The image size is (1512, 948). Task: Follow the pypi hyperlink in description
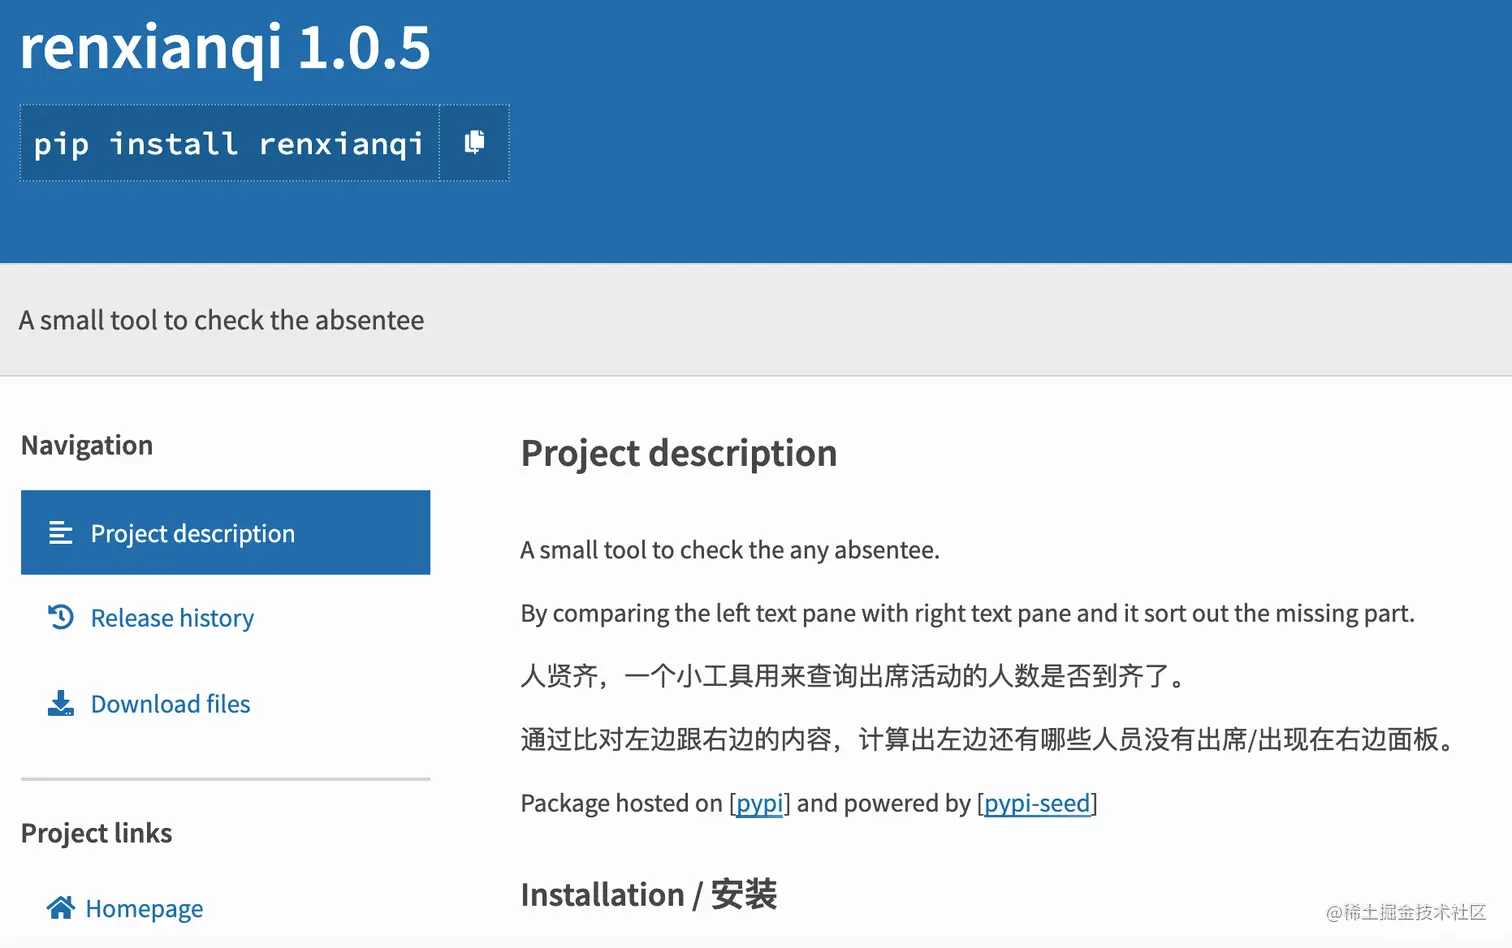[759, 803]
